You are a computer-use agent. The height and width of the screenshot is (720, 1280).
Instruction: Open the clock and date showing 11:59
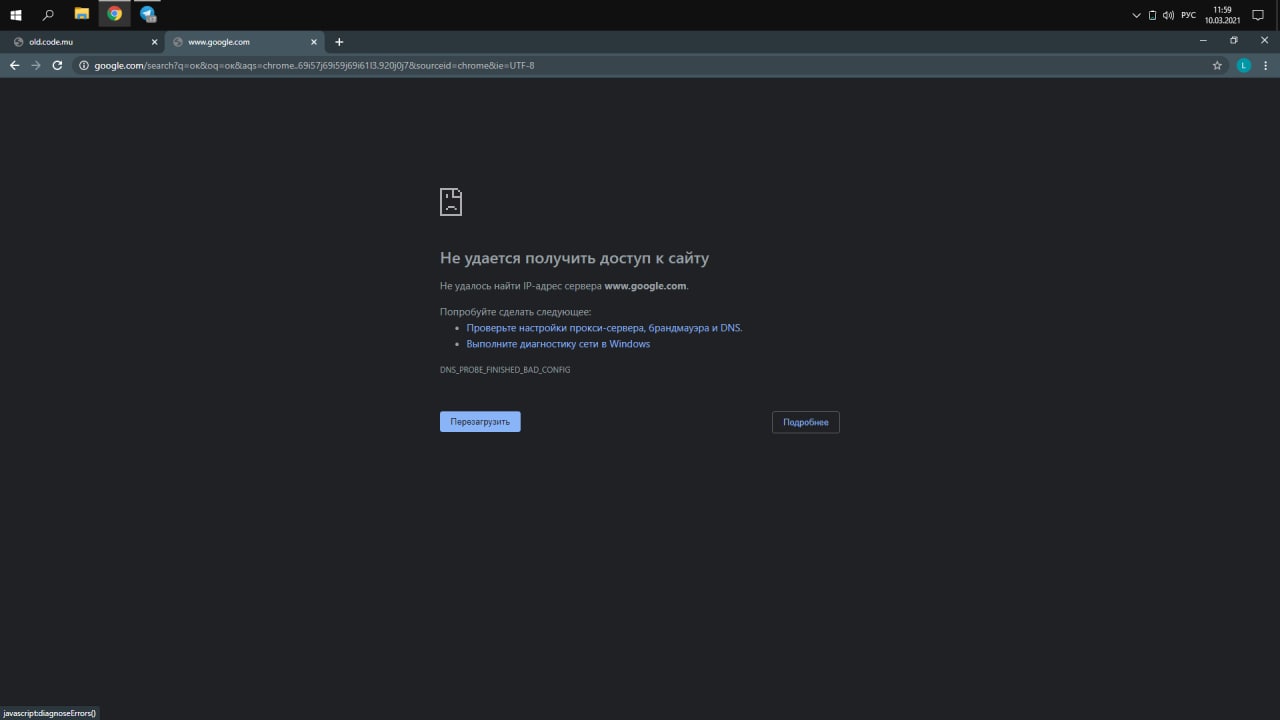[1222, 15]
